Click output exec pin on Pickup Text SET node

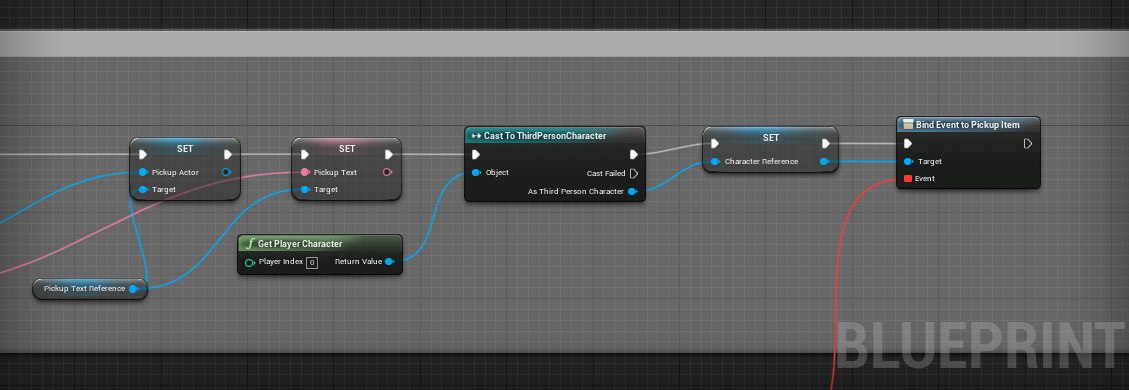389,155
